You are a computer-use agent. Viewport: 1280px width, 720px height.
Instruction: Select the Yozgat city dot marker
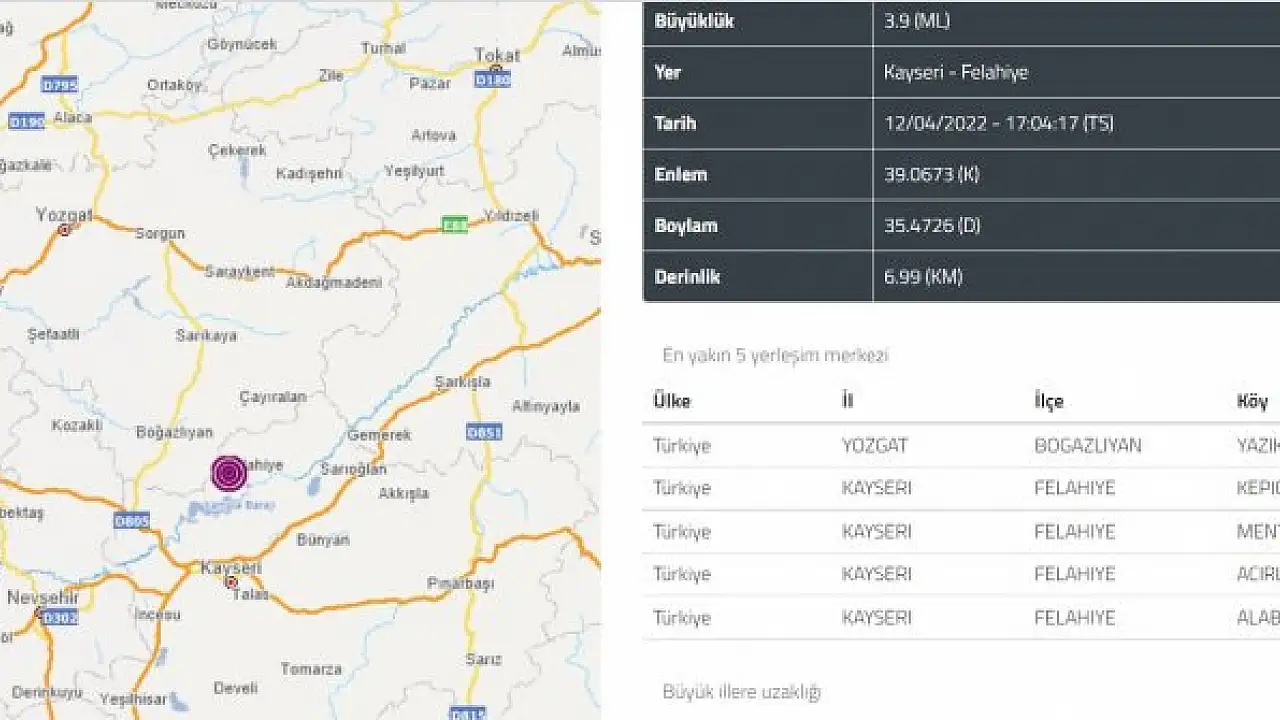click(65, 229)
